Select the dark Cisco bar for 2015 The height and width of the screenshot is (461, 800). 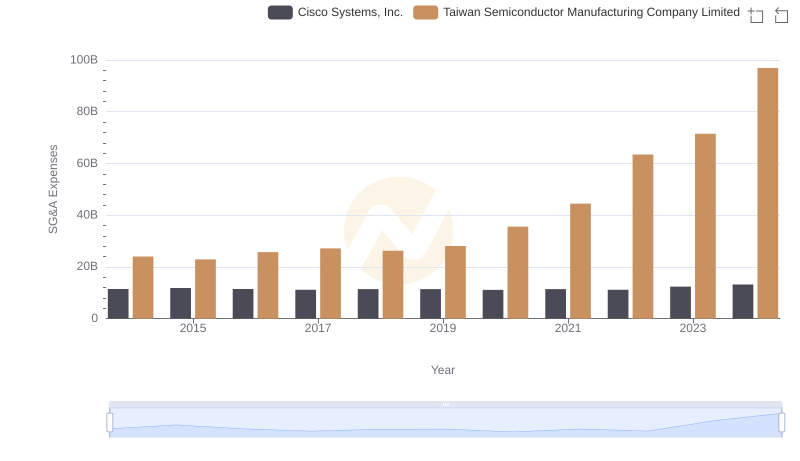pos(181,303)
